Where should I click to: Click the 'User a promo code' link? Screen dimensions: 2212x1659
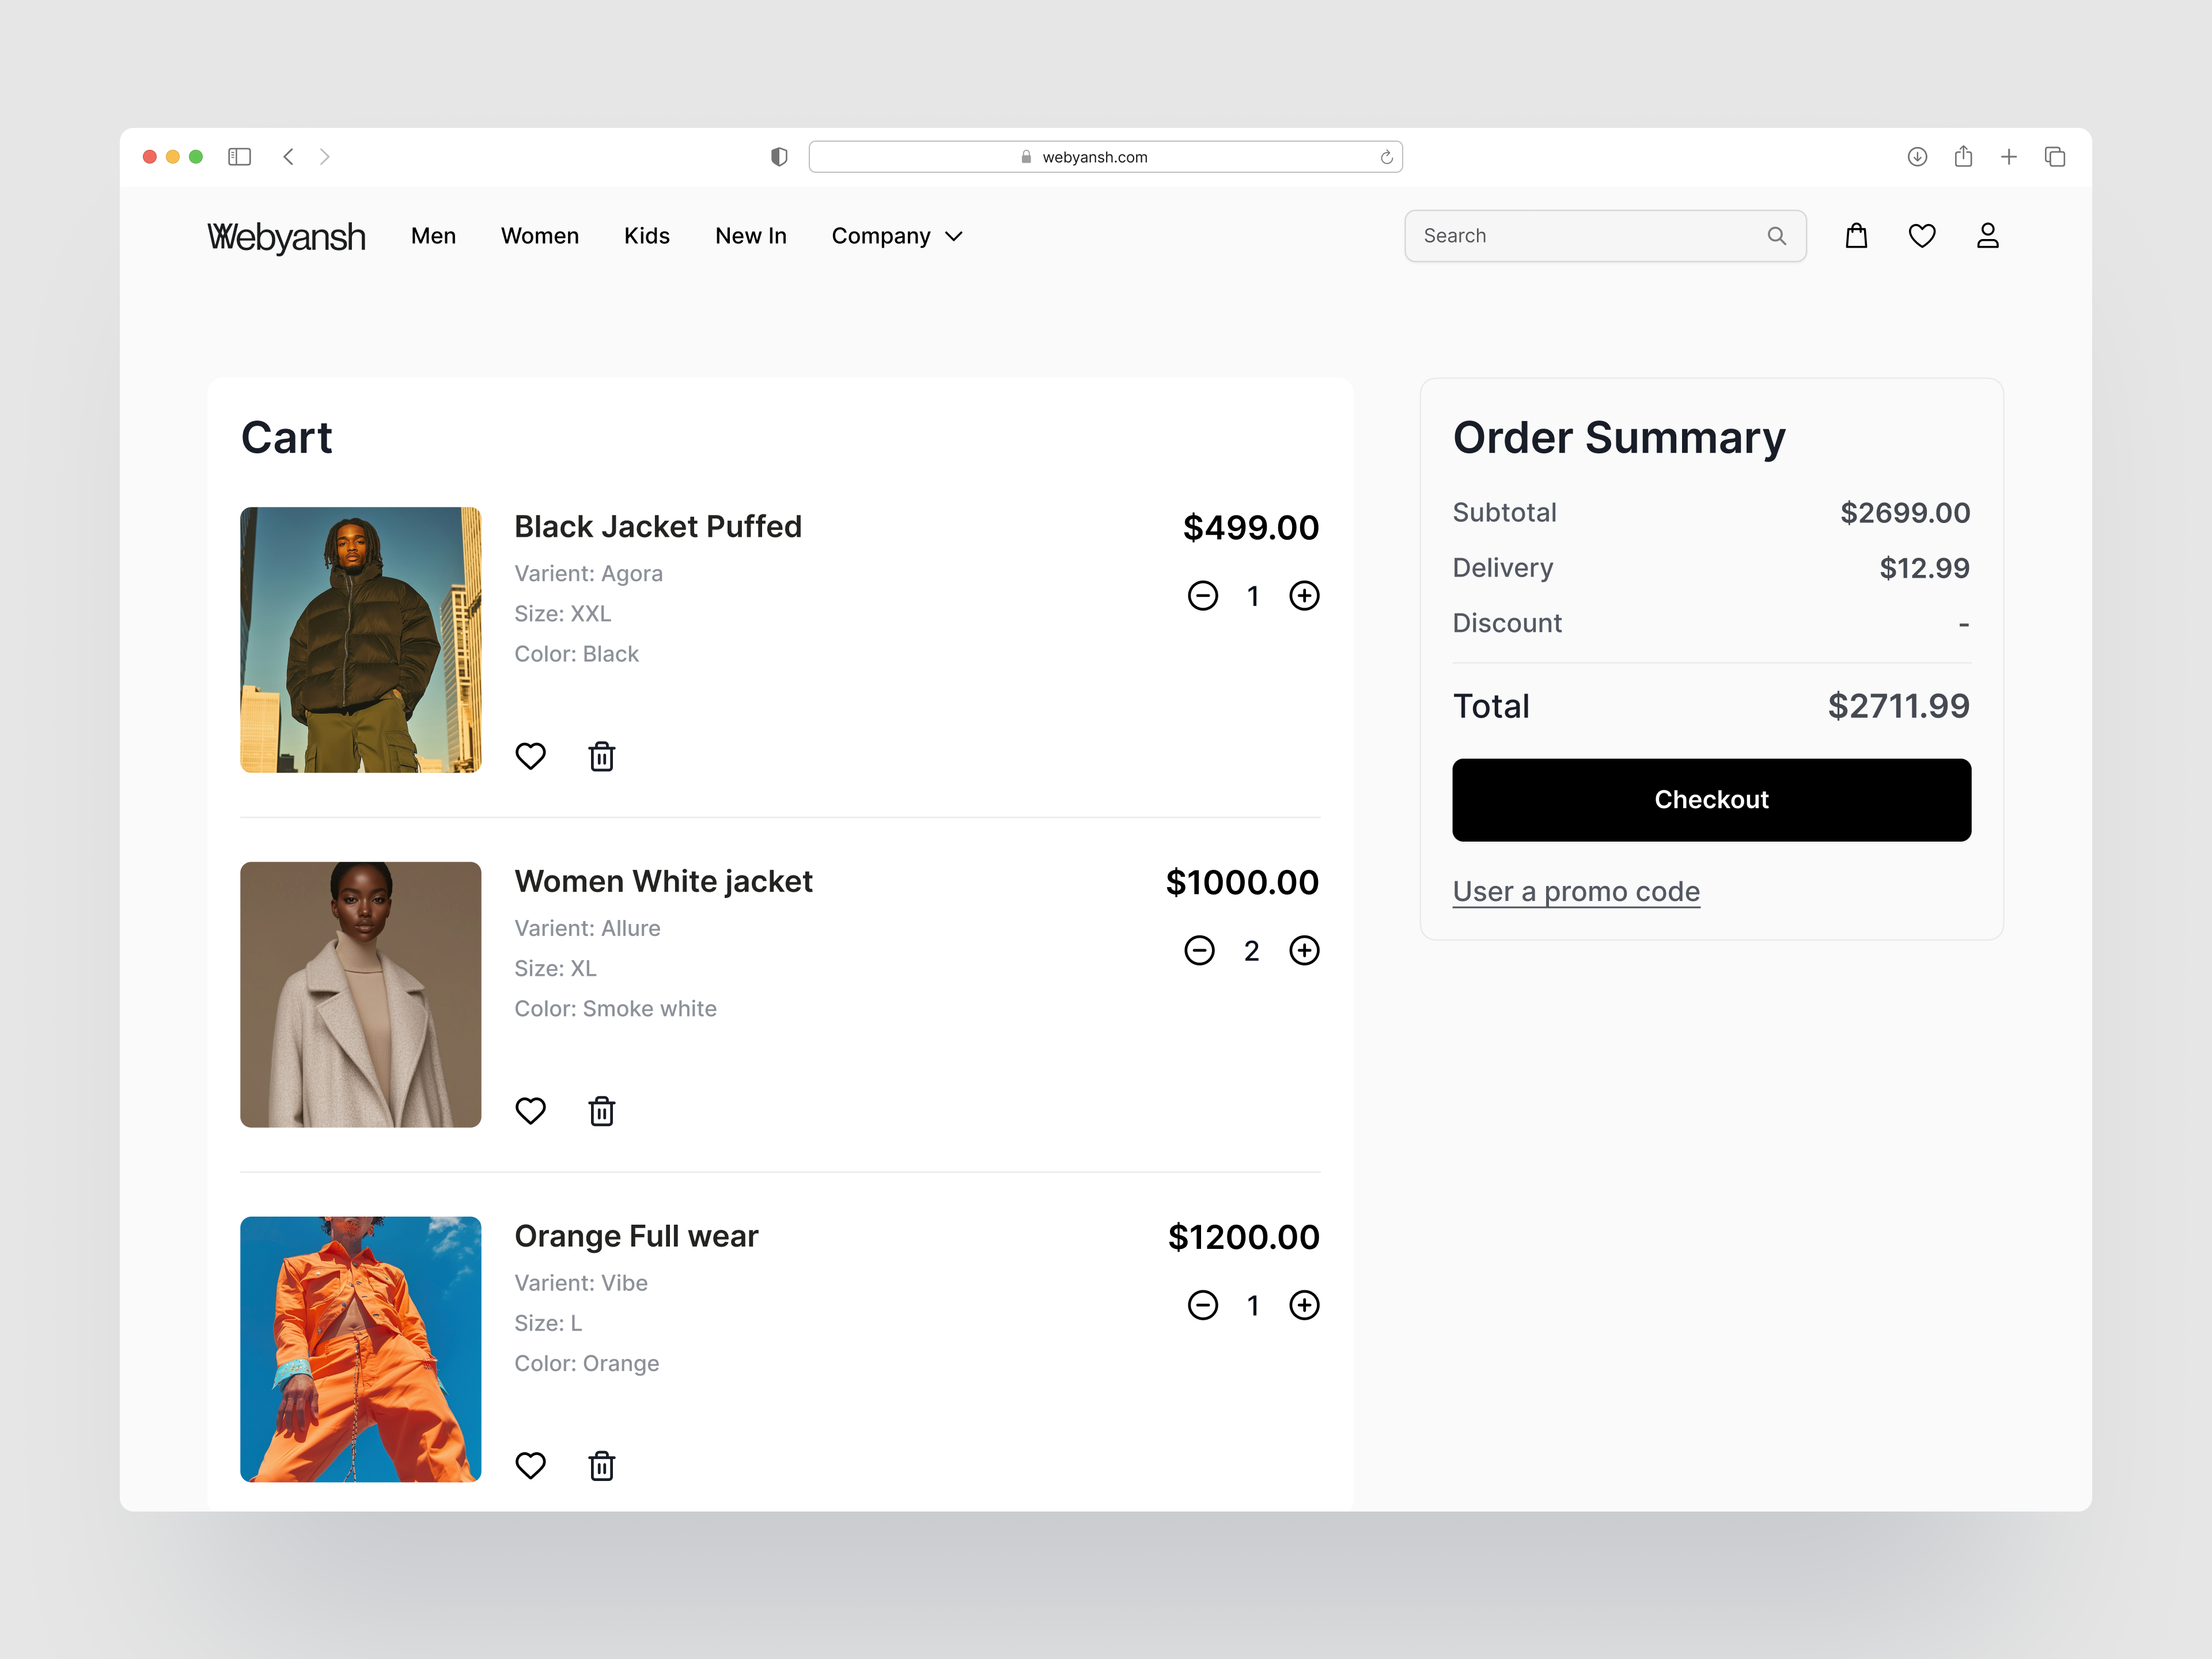click(1576, 891)
